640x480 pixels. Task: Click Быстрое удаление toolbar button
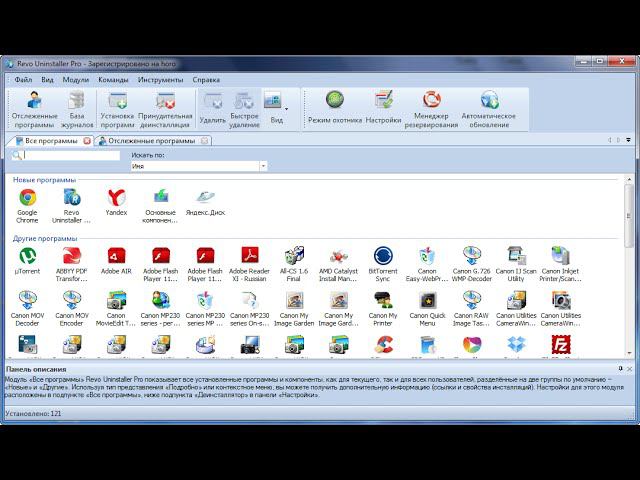pyautogui.click(x=244, y=109)
